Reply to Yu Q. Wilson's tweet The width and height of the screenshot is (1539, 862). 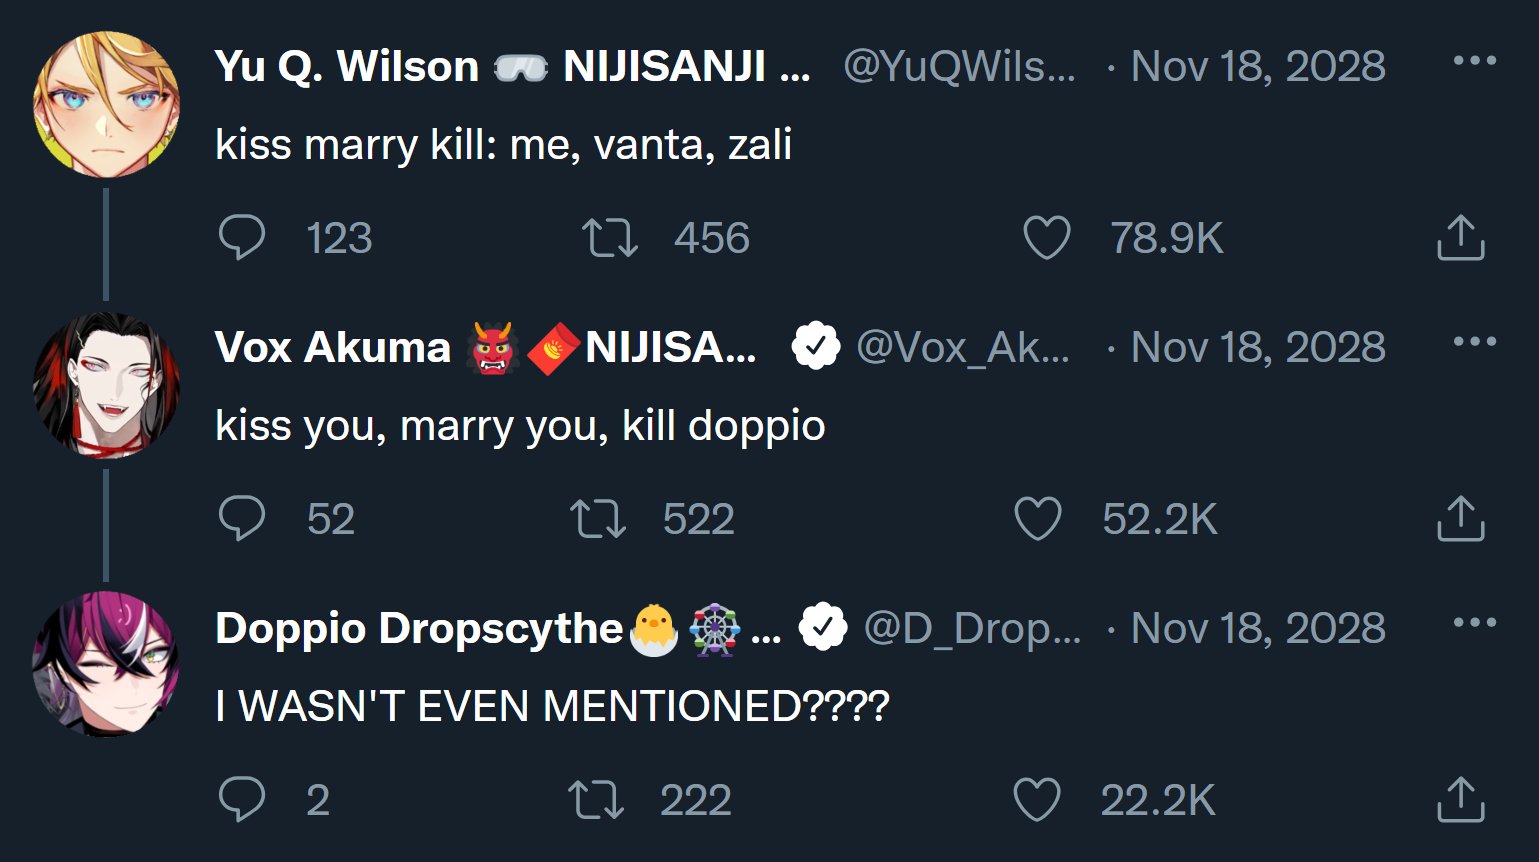(242, 238)
